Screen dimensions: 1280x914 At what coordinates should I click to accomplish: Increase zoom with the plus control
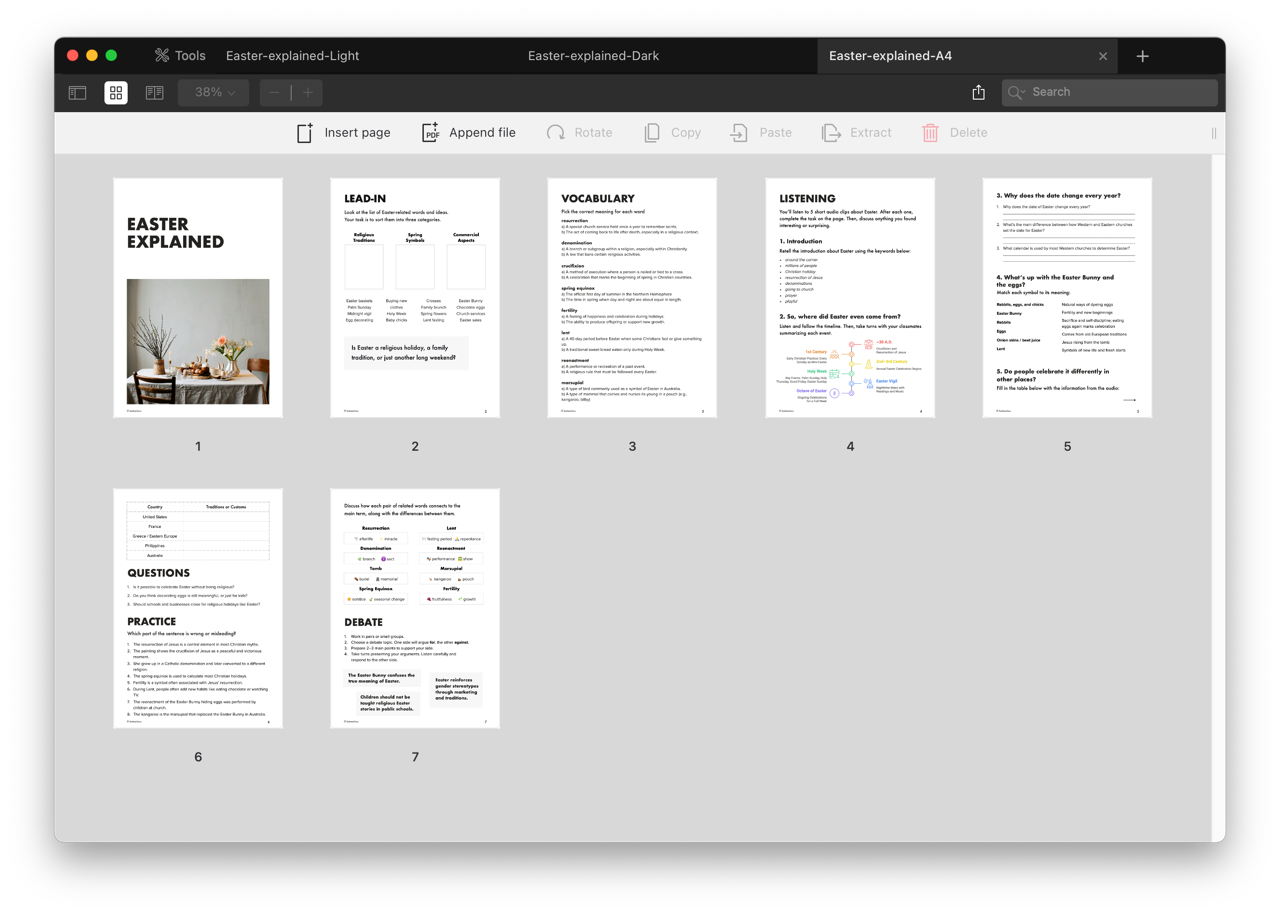click(x=308, y=91)
